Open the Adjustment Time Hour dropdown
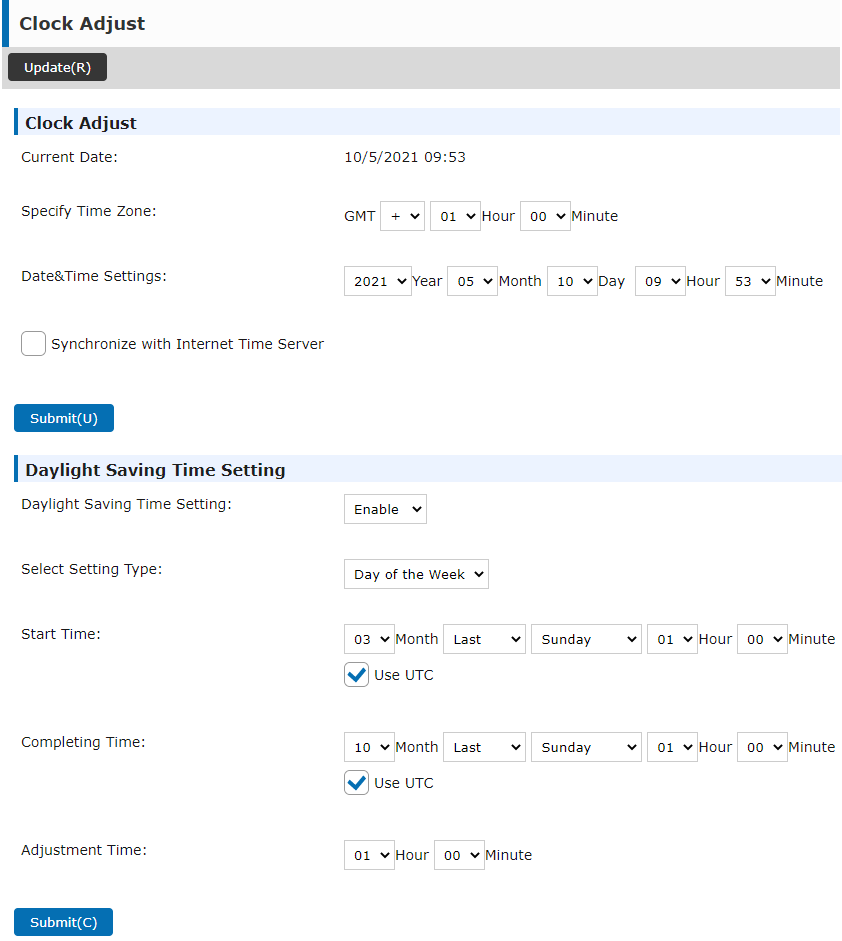This screenshot has height=941, width=842. [369, 855]
